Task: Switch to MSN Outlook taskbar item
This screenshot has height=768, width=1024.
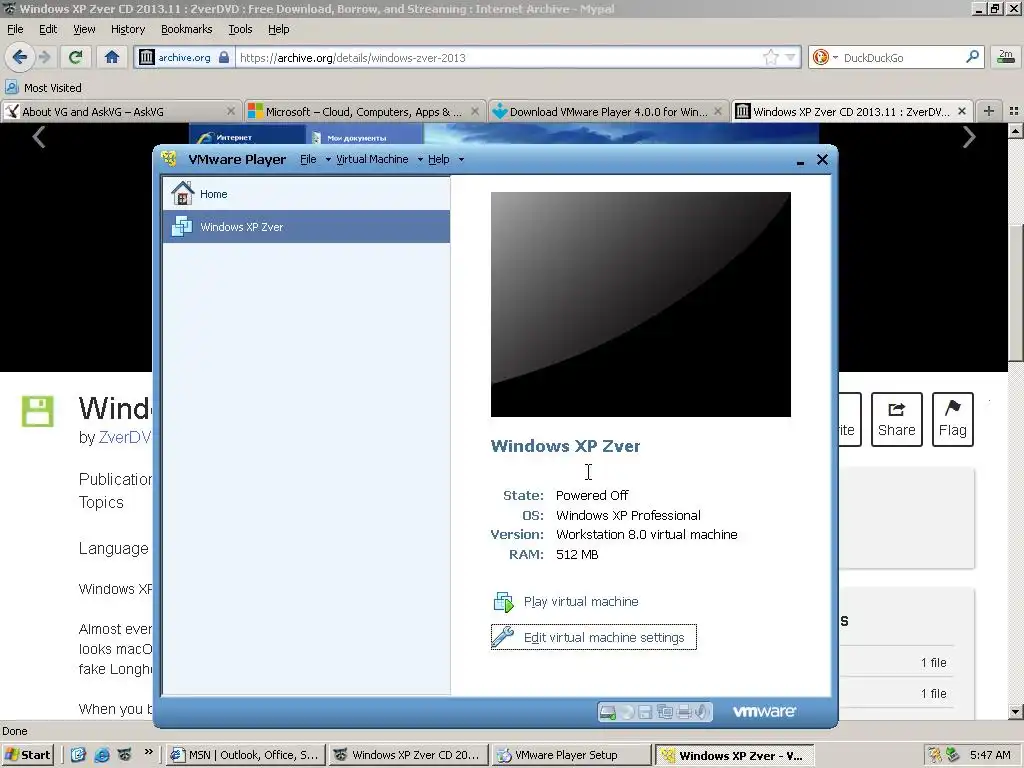Action: pyautogui.click(x=246, y=755)
